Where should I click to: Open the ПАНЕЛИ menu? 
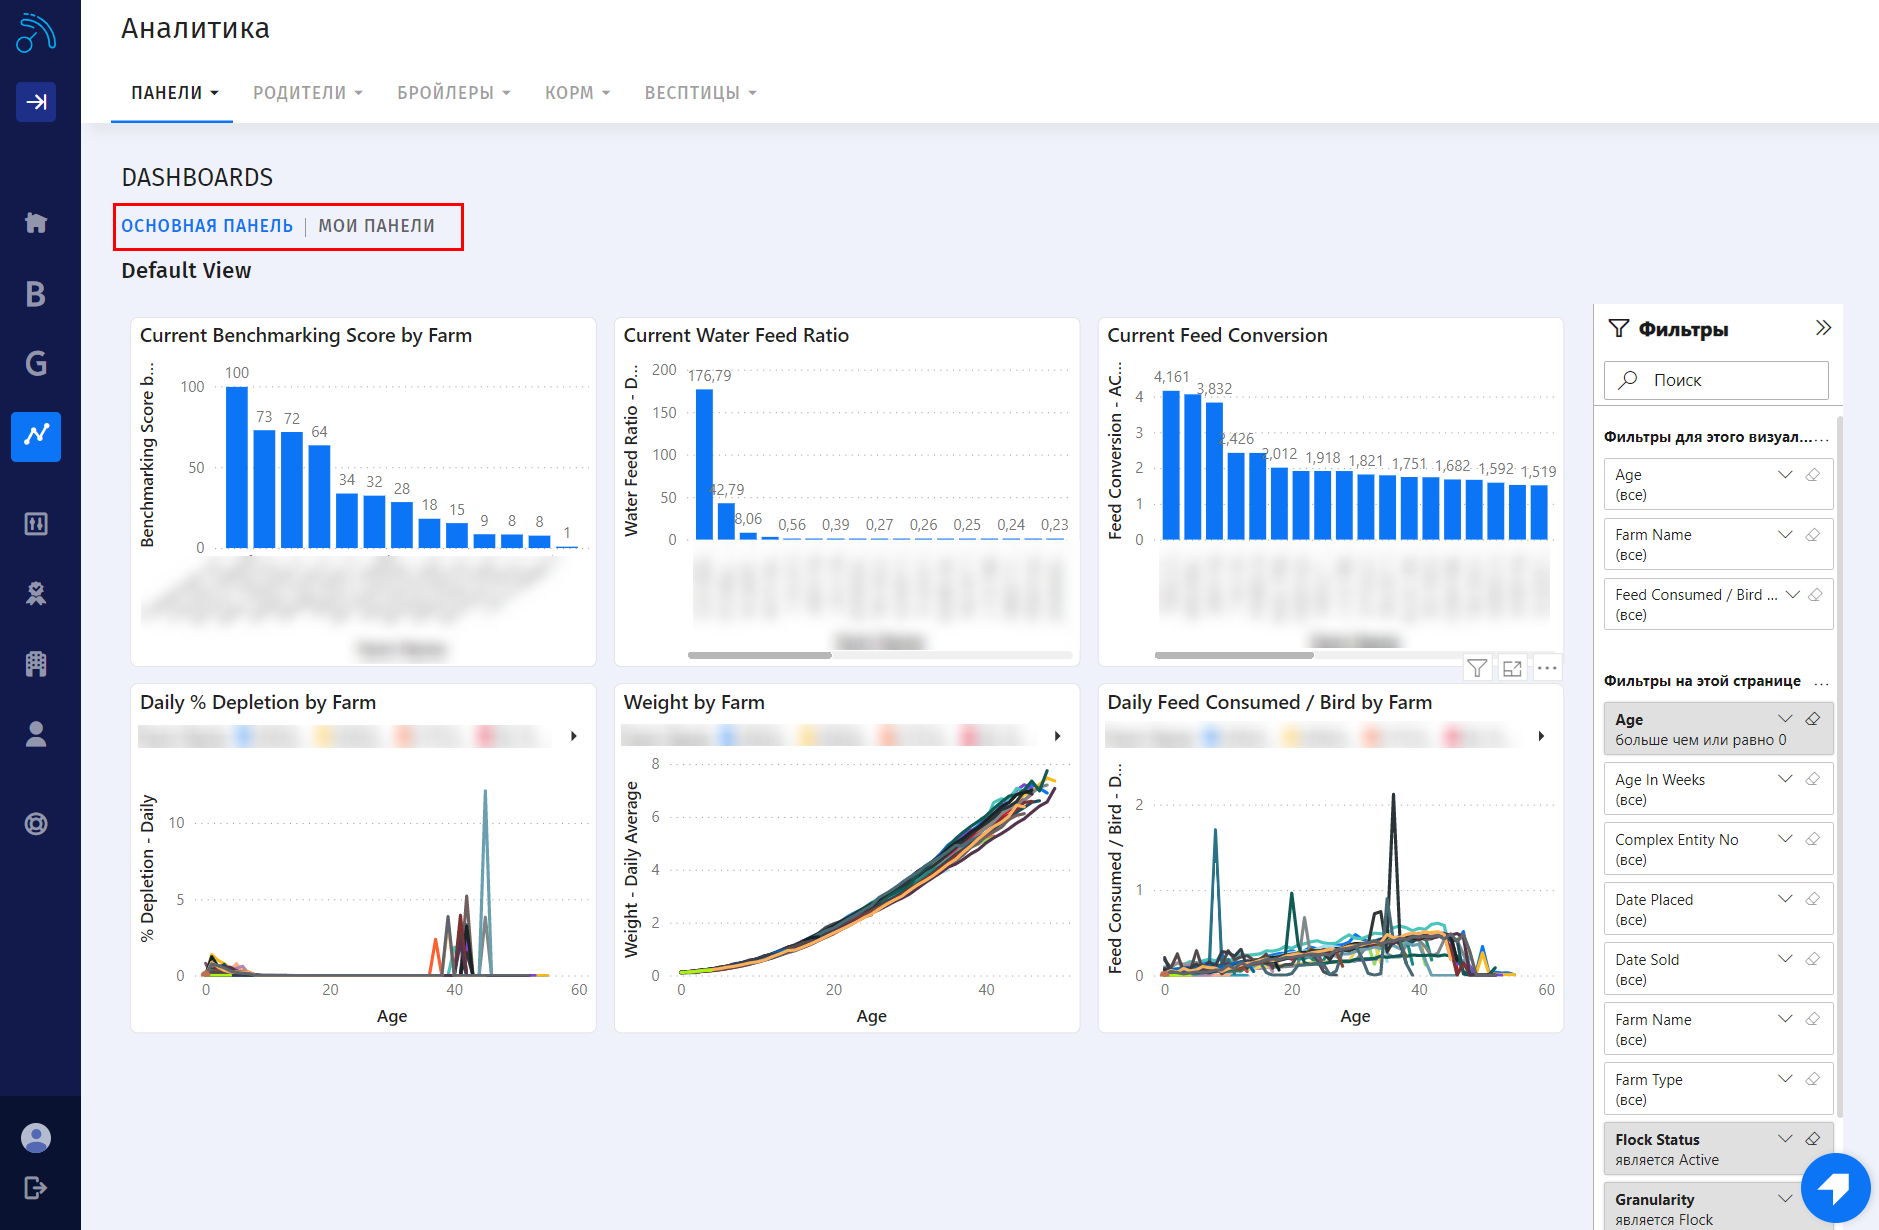click(174, 93)
